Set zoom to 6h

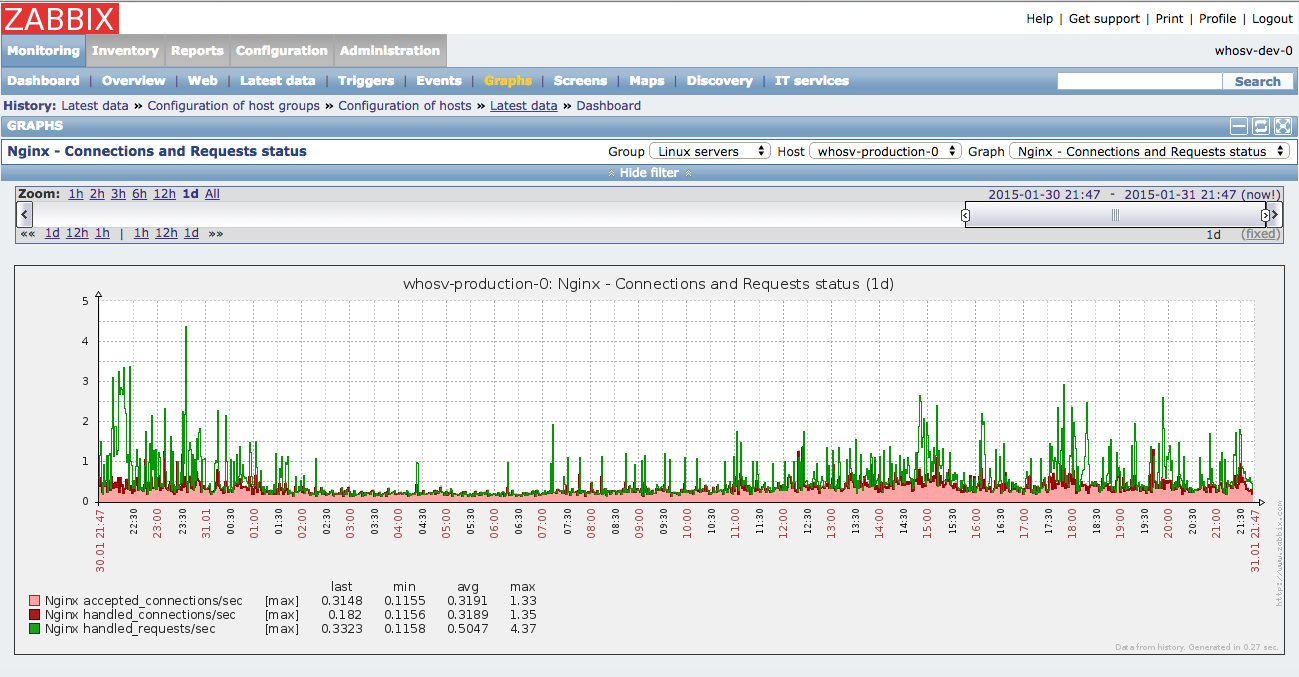click(x=139, y=194)
